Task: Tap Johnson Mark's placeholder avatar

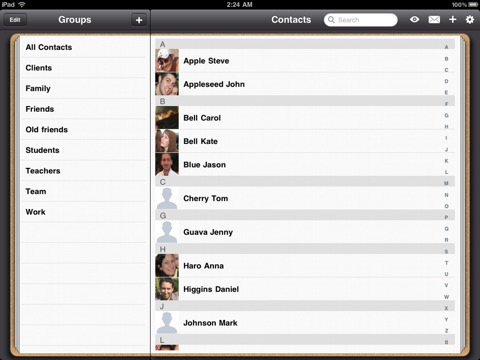Action: pyautogui.click(x=167, y=323)
